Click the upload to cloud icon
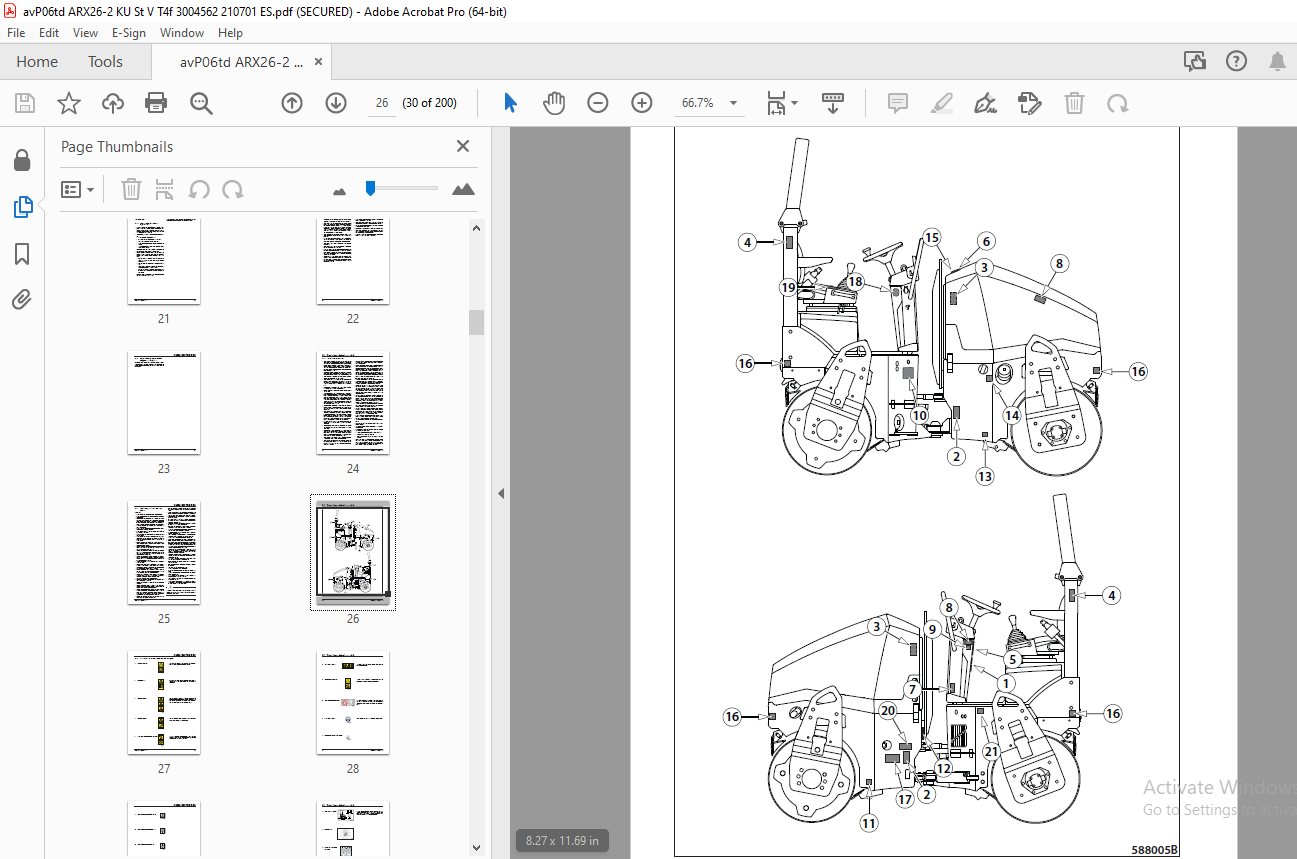The height and width of the screenshot is (859, 1297). [x=112, y=103]
